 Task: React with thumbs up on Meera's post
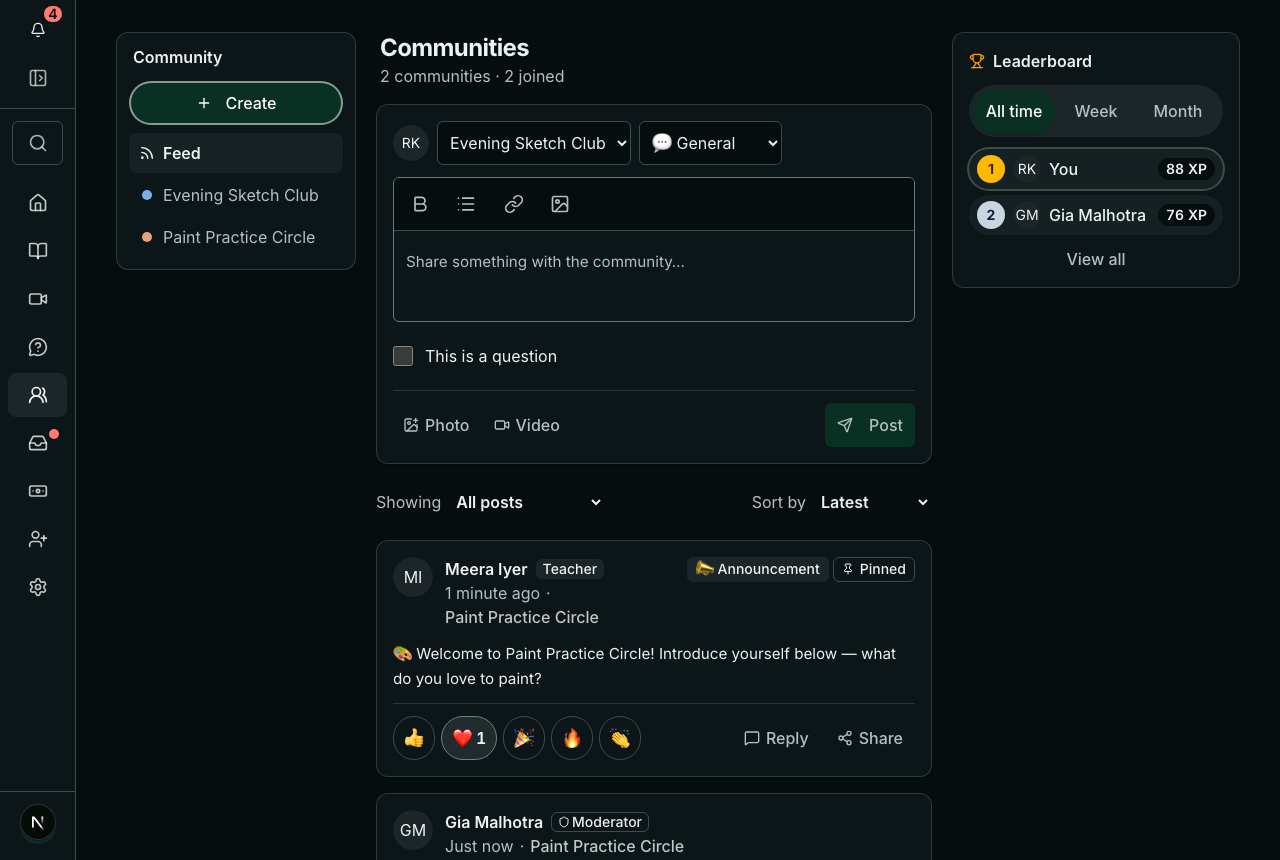[x=414, y=738]
